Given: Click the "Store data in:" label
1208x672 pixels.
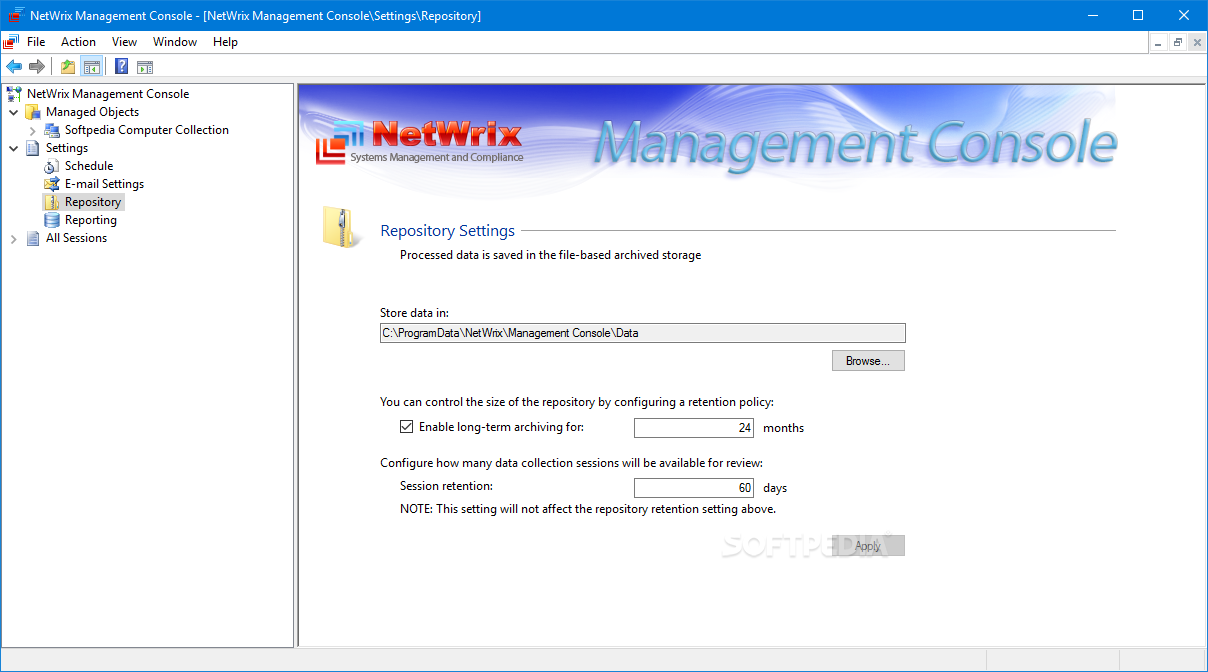Looking at the screenshot, I should click(x=414, y=313).
